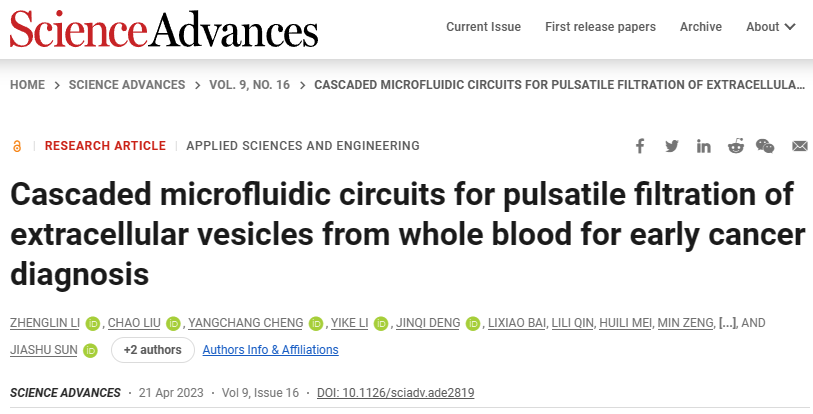813x414 pixels.
Task: Open Jiashu Sun's ORCID icon
Action: click(x=90, y=350)
